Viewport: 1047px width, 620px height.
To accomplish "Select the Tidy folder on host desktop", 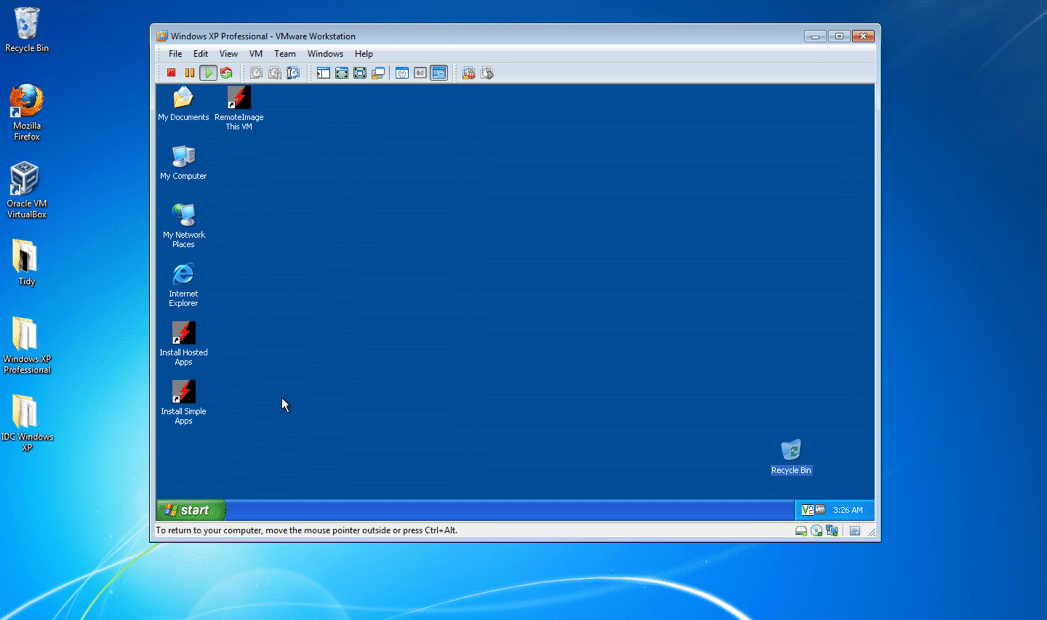I will 26,262.
